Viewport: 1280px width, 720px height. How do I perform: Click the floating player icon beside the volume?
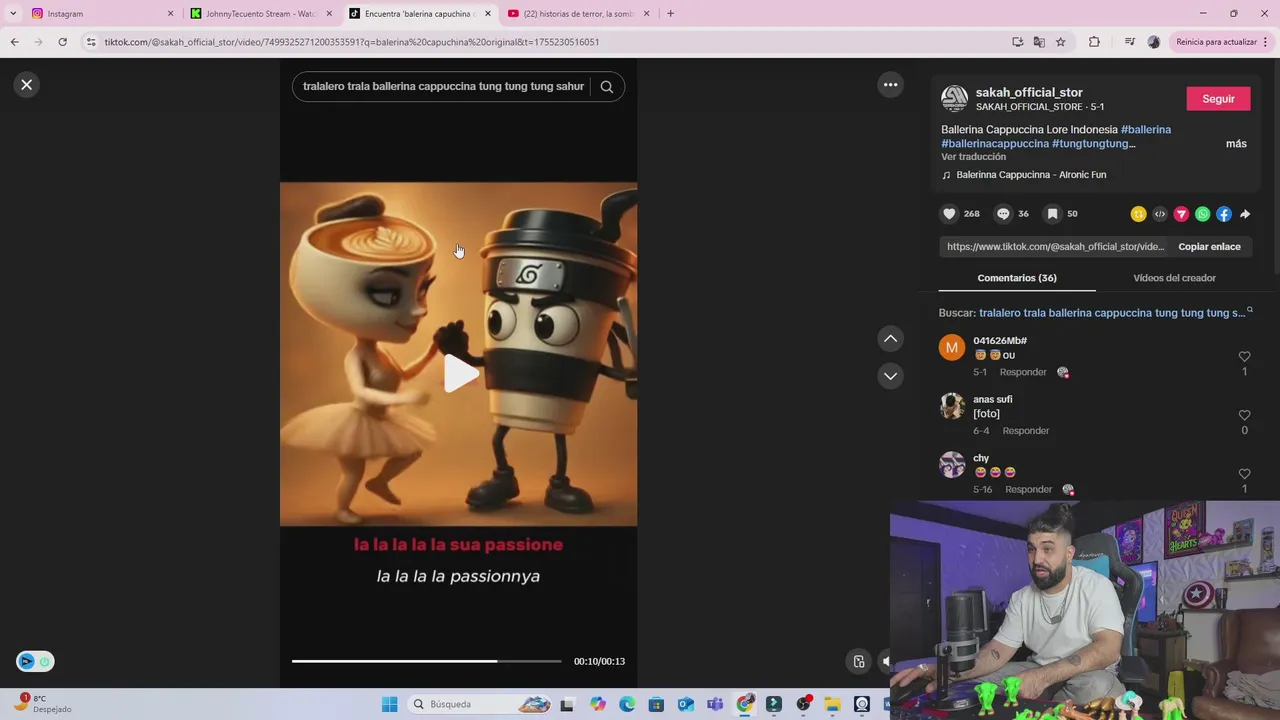pos(859,661)
